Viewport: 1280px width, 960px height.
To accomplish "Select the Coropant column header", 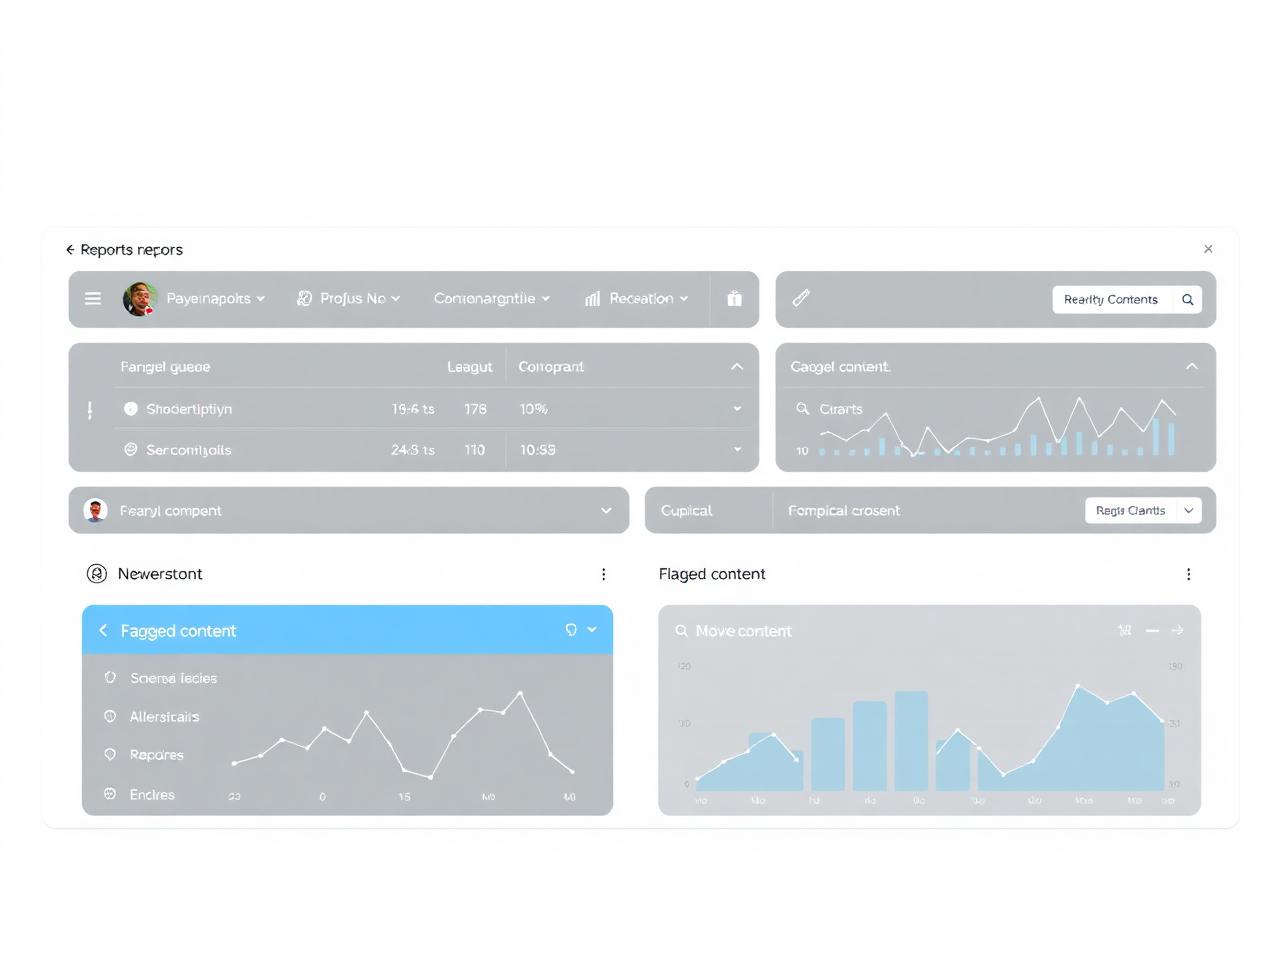I will click(x=551, y=367).
